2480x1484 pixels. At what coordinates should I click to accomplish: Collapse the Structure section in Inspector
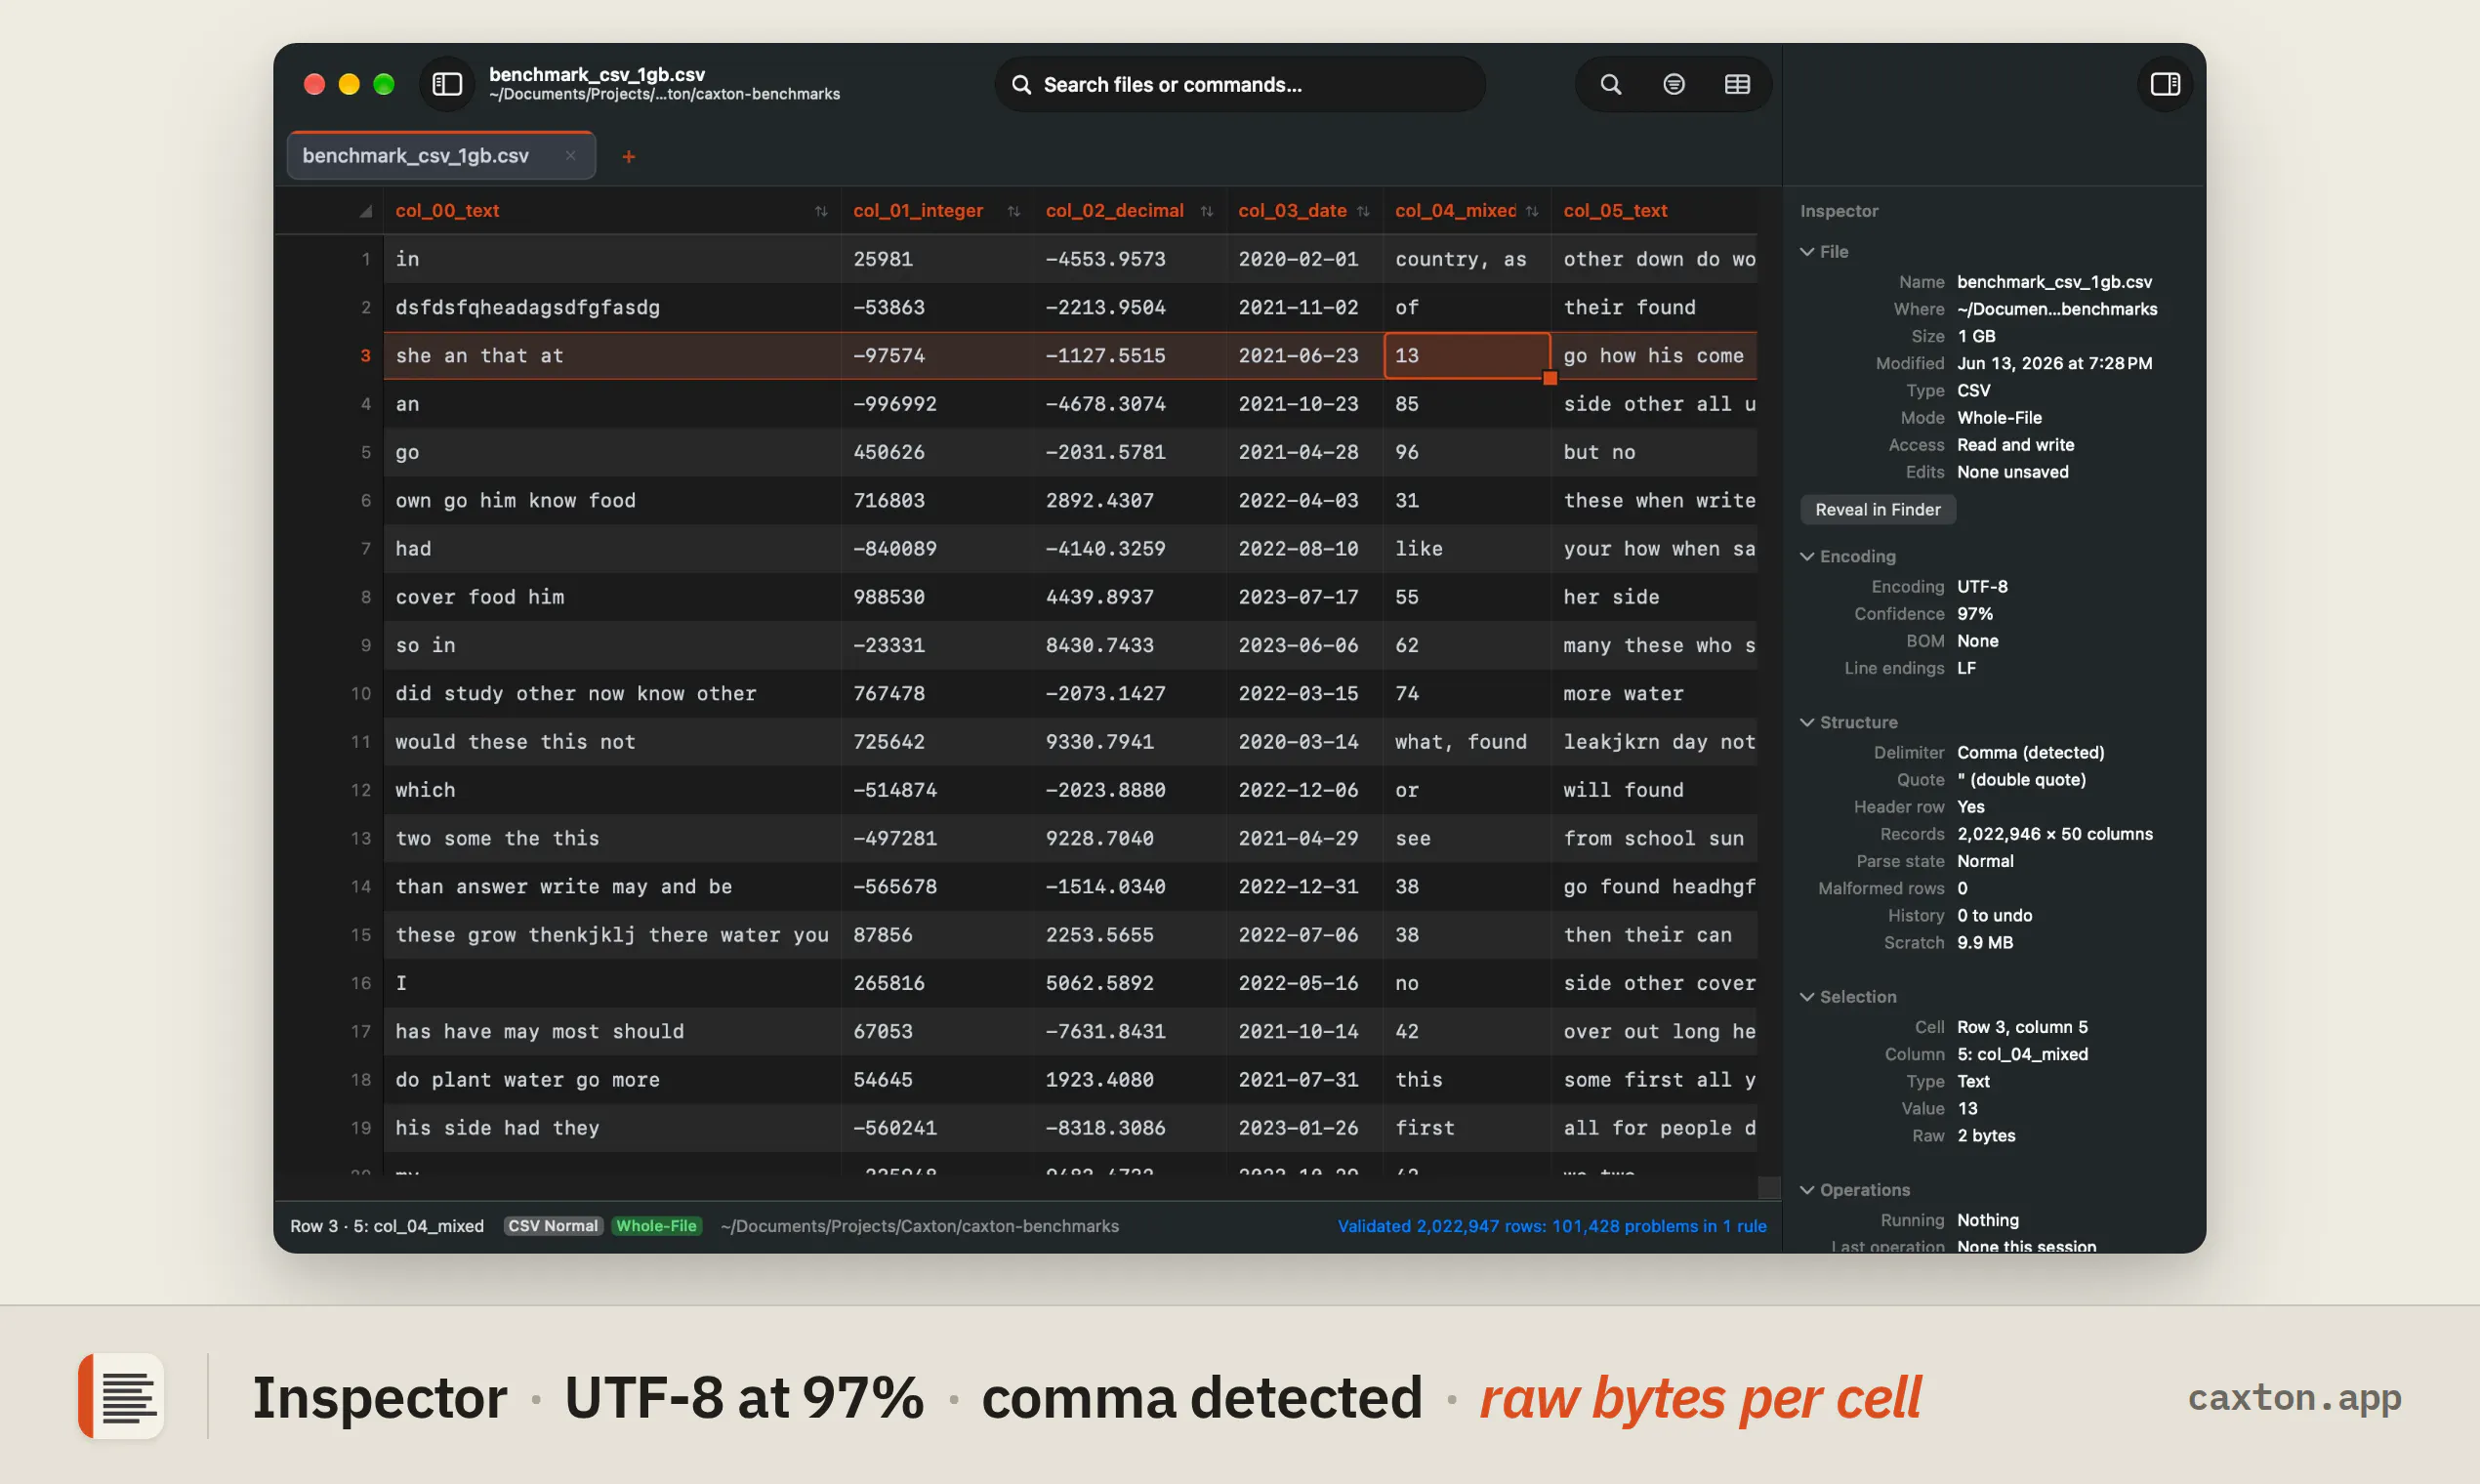point(1807,722)
